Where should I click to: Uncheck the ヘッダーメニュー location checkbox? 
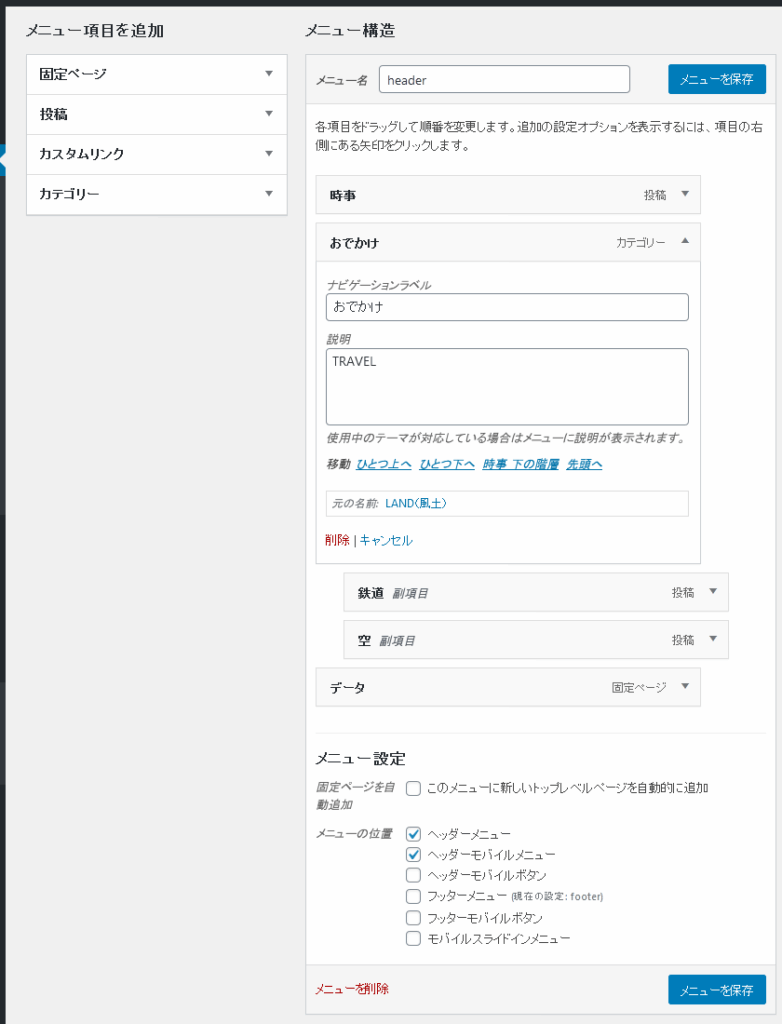413,834
